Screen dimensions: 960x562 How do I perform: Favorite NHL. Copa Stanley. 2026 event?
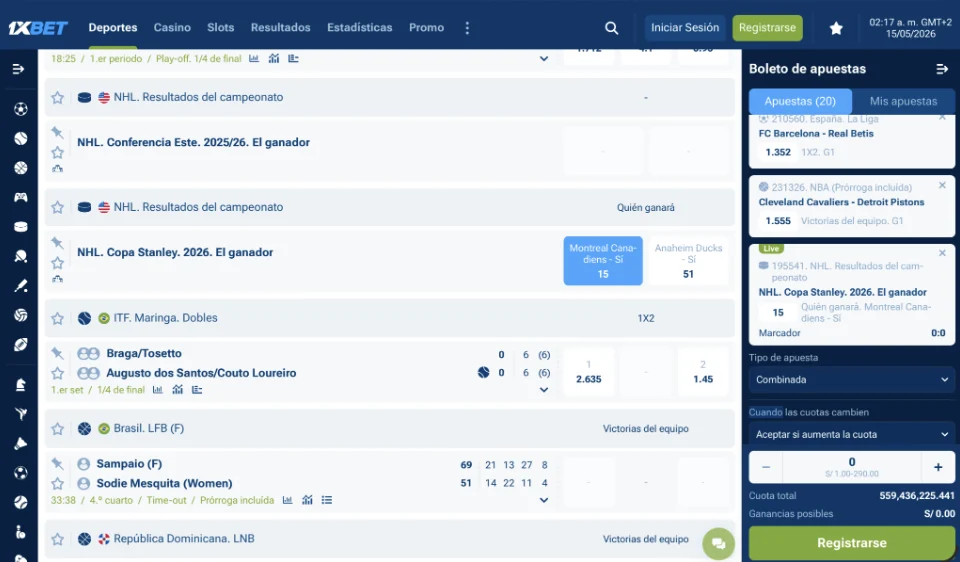coord(58,263)
